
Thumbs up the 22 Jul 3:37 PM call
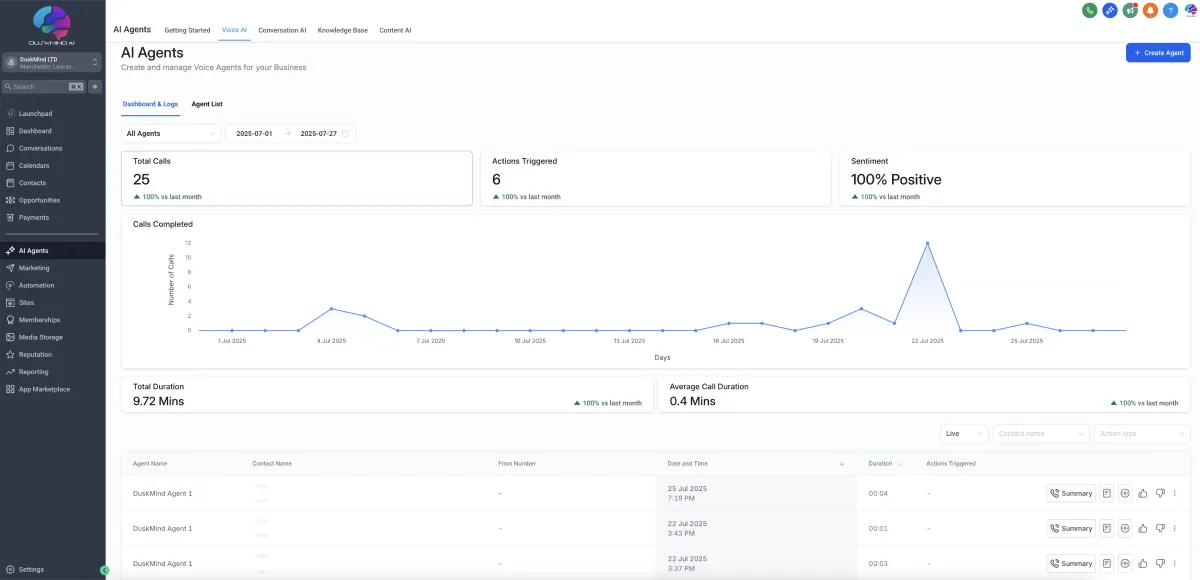[1143, 563]
